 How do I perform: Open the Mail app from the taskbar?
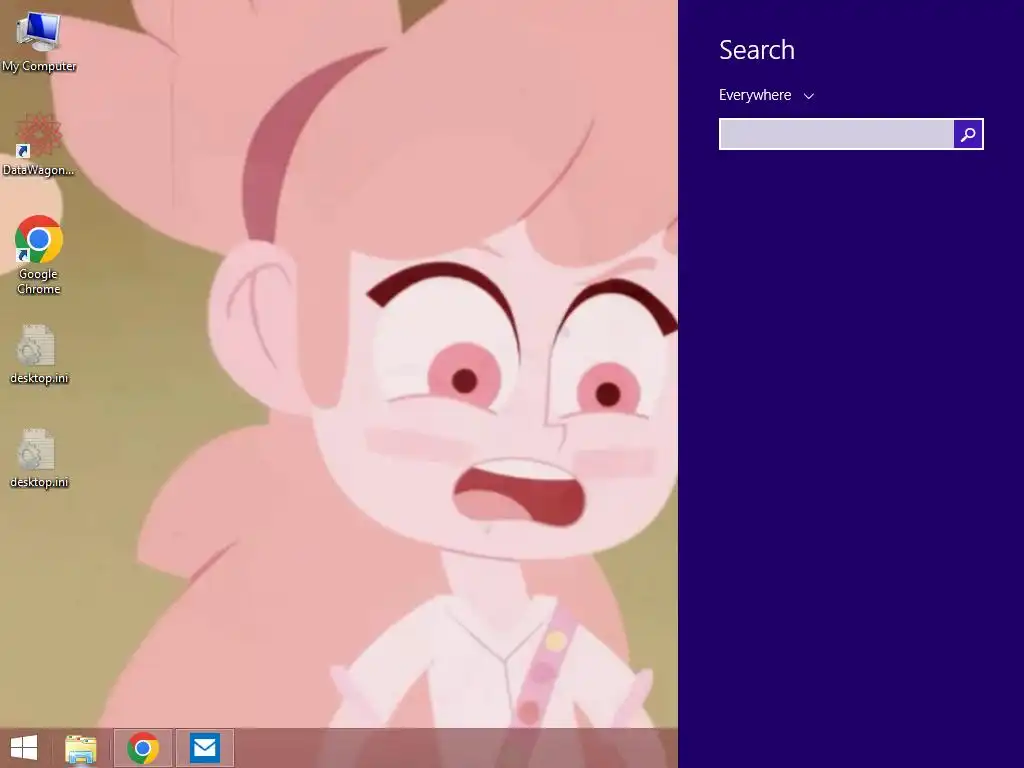point(204,748)
